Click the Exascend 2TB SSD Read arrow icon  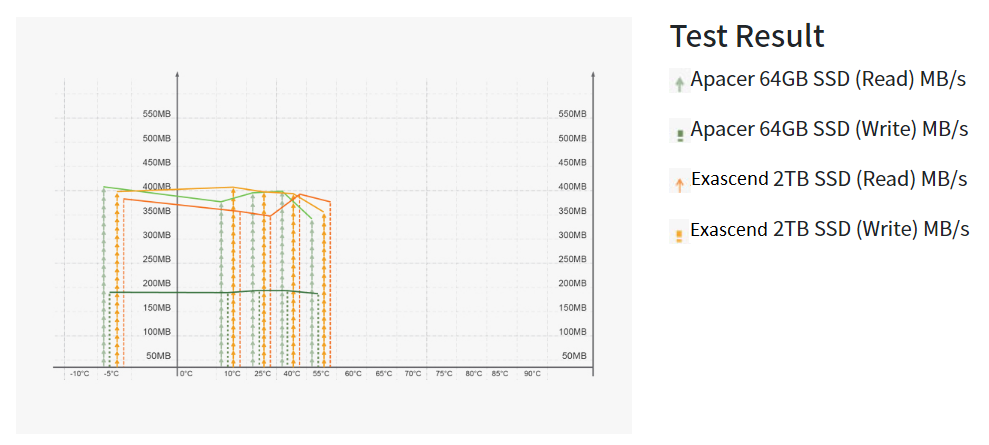point(679,185)
